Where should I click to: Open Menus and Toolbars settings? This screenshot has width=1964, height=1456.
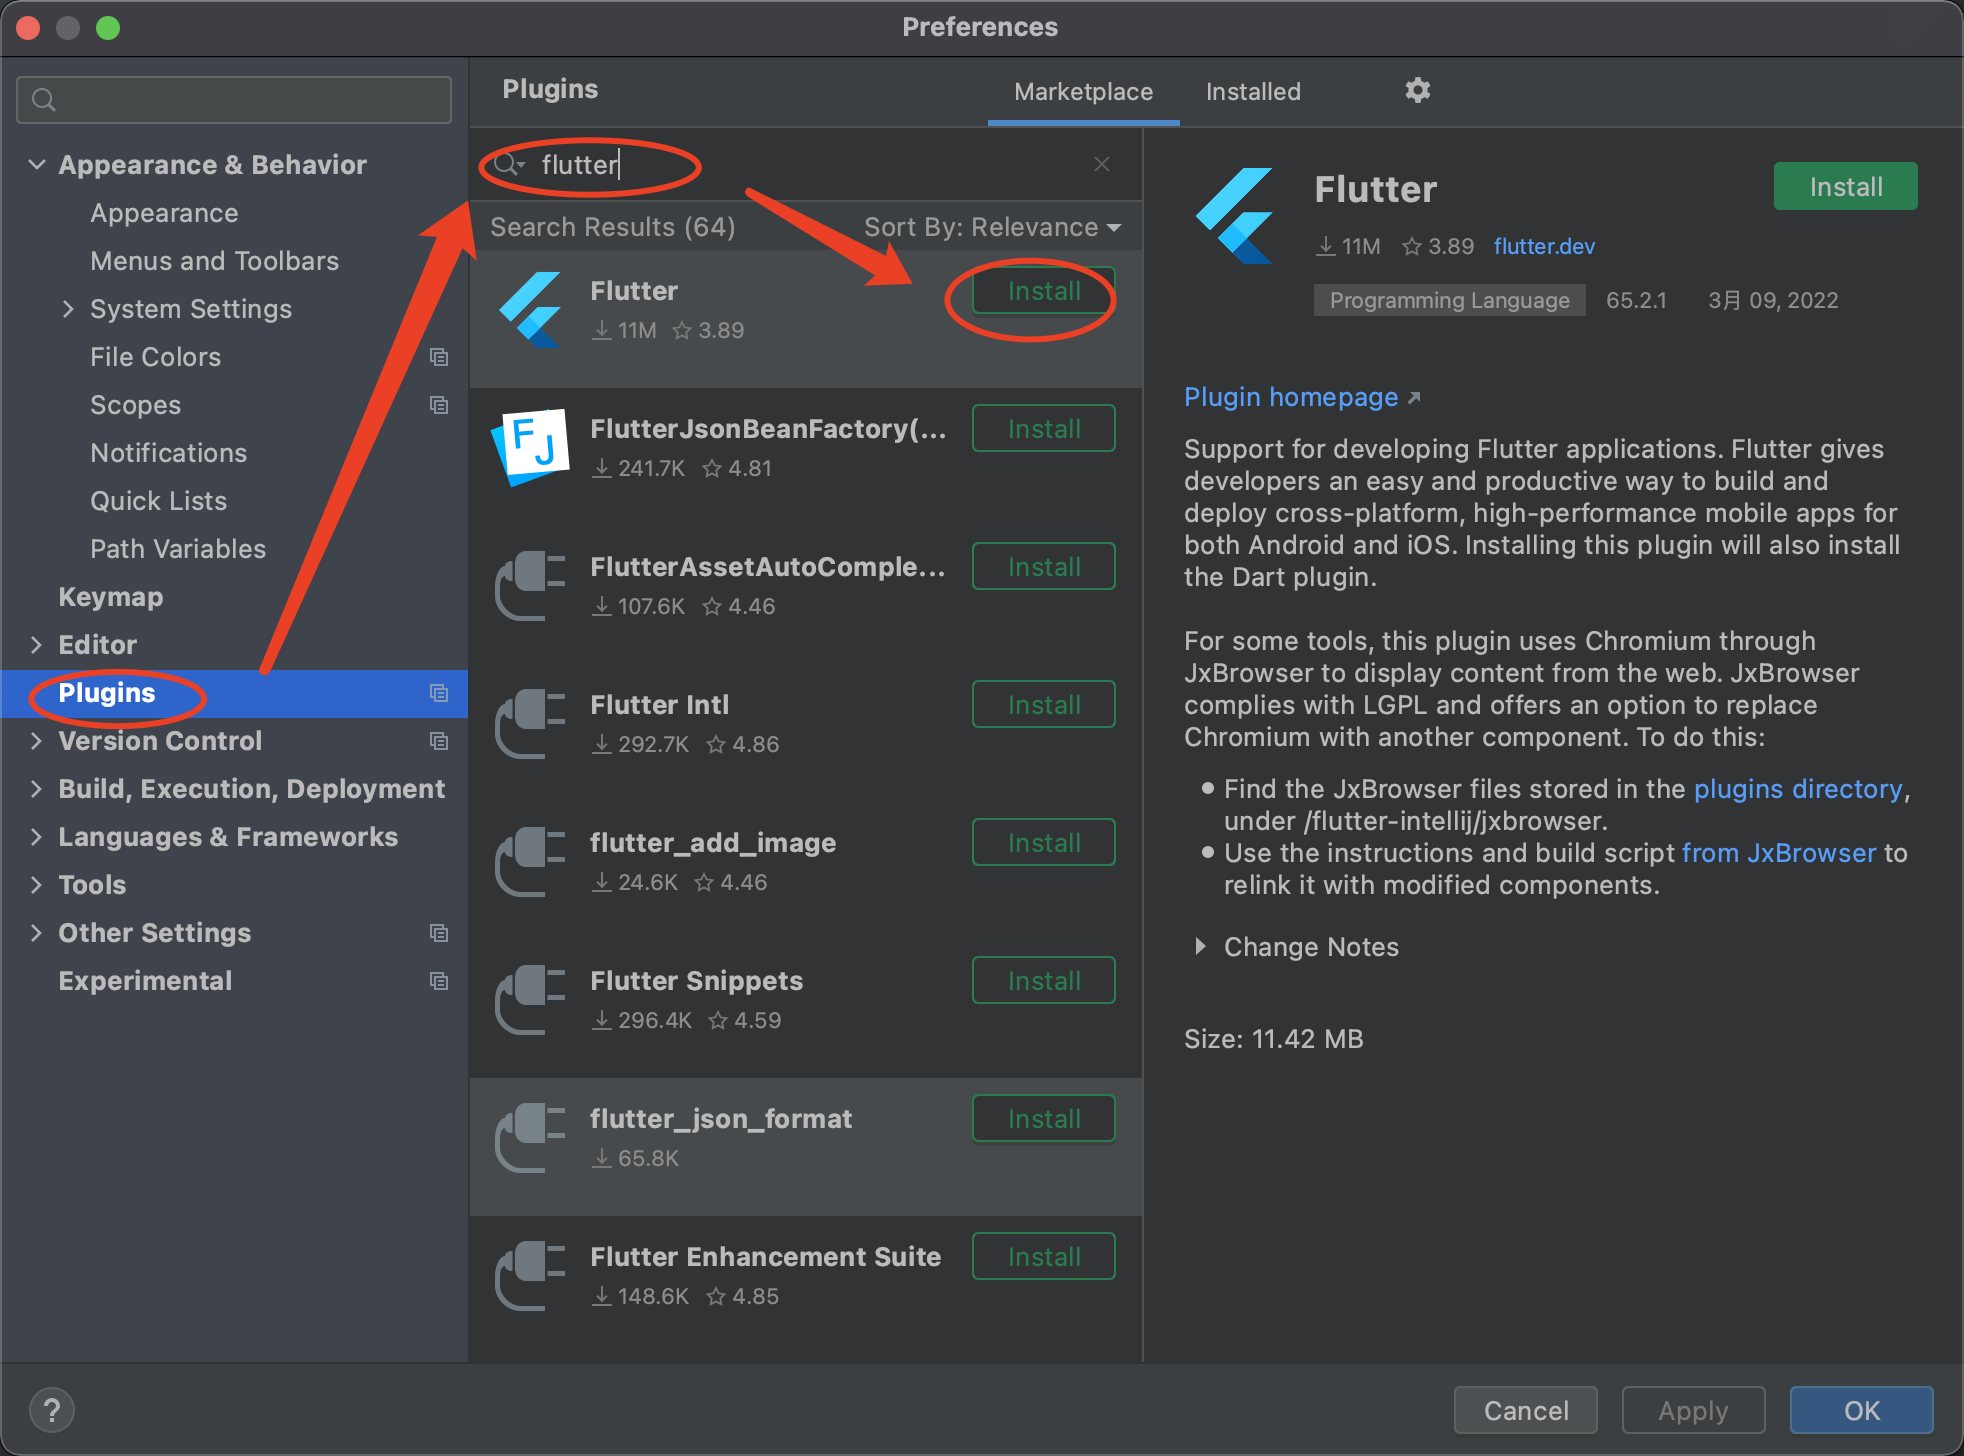(x=214, y=261)
